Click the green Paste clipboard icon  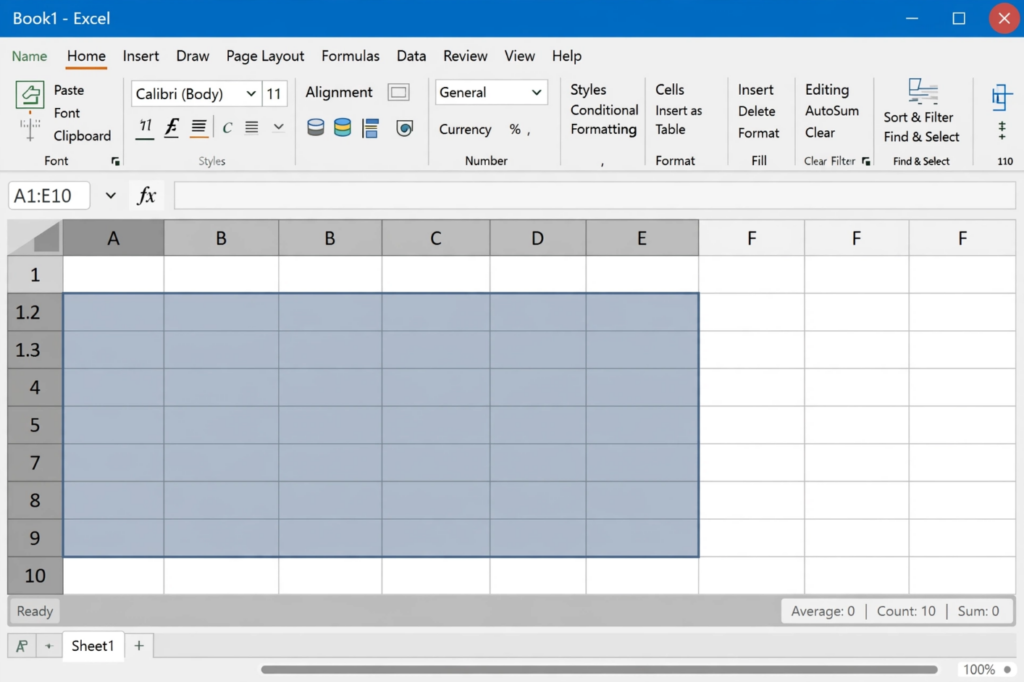coord(29,94)
